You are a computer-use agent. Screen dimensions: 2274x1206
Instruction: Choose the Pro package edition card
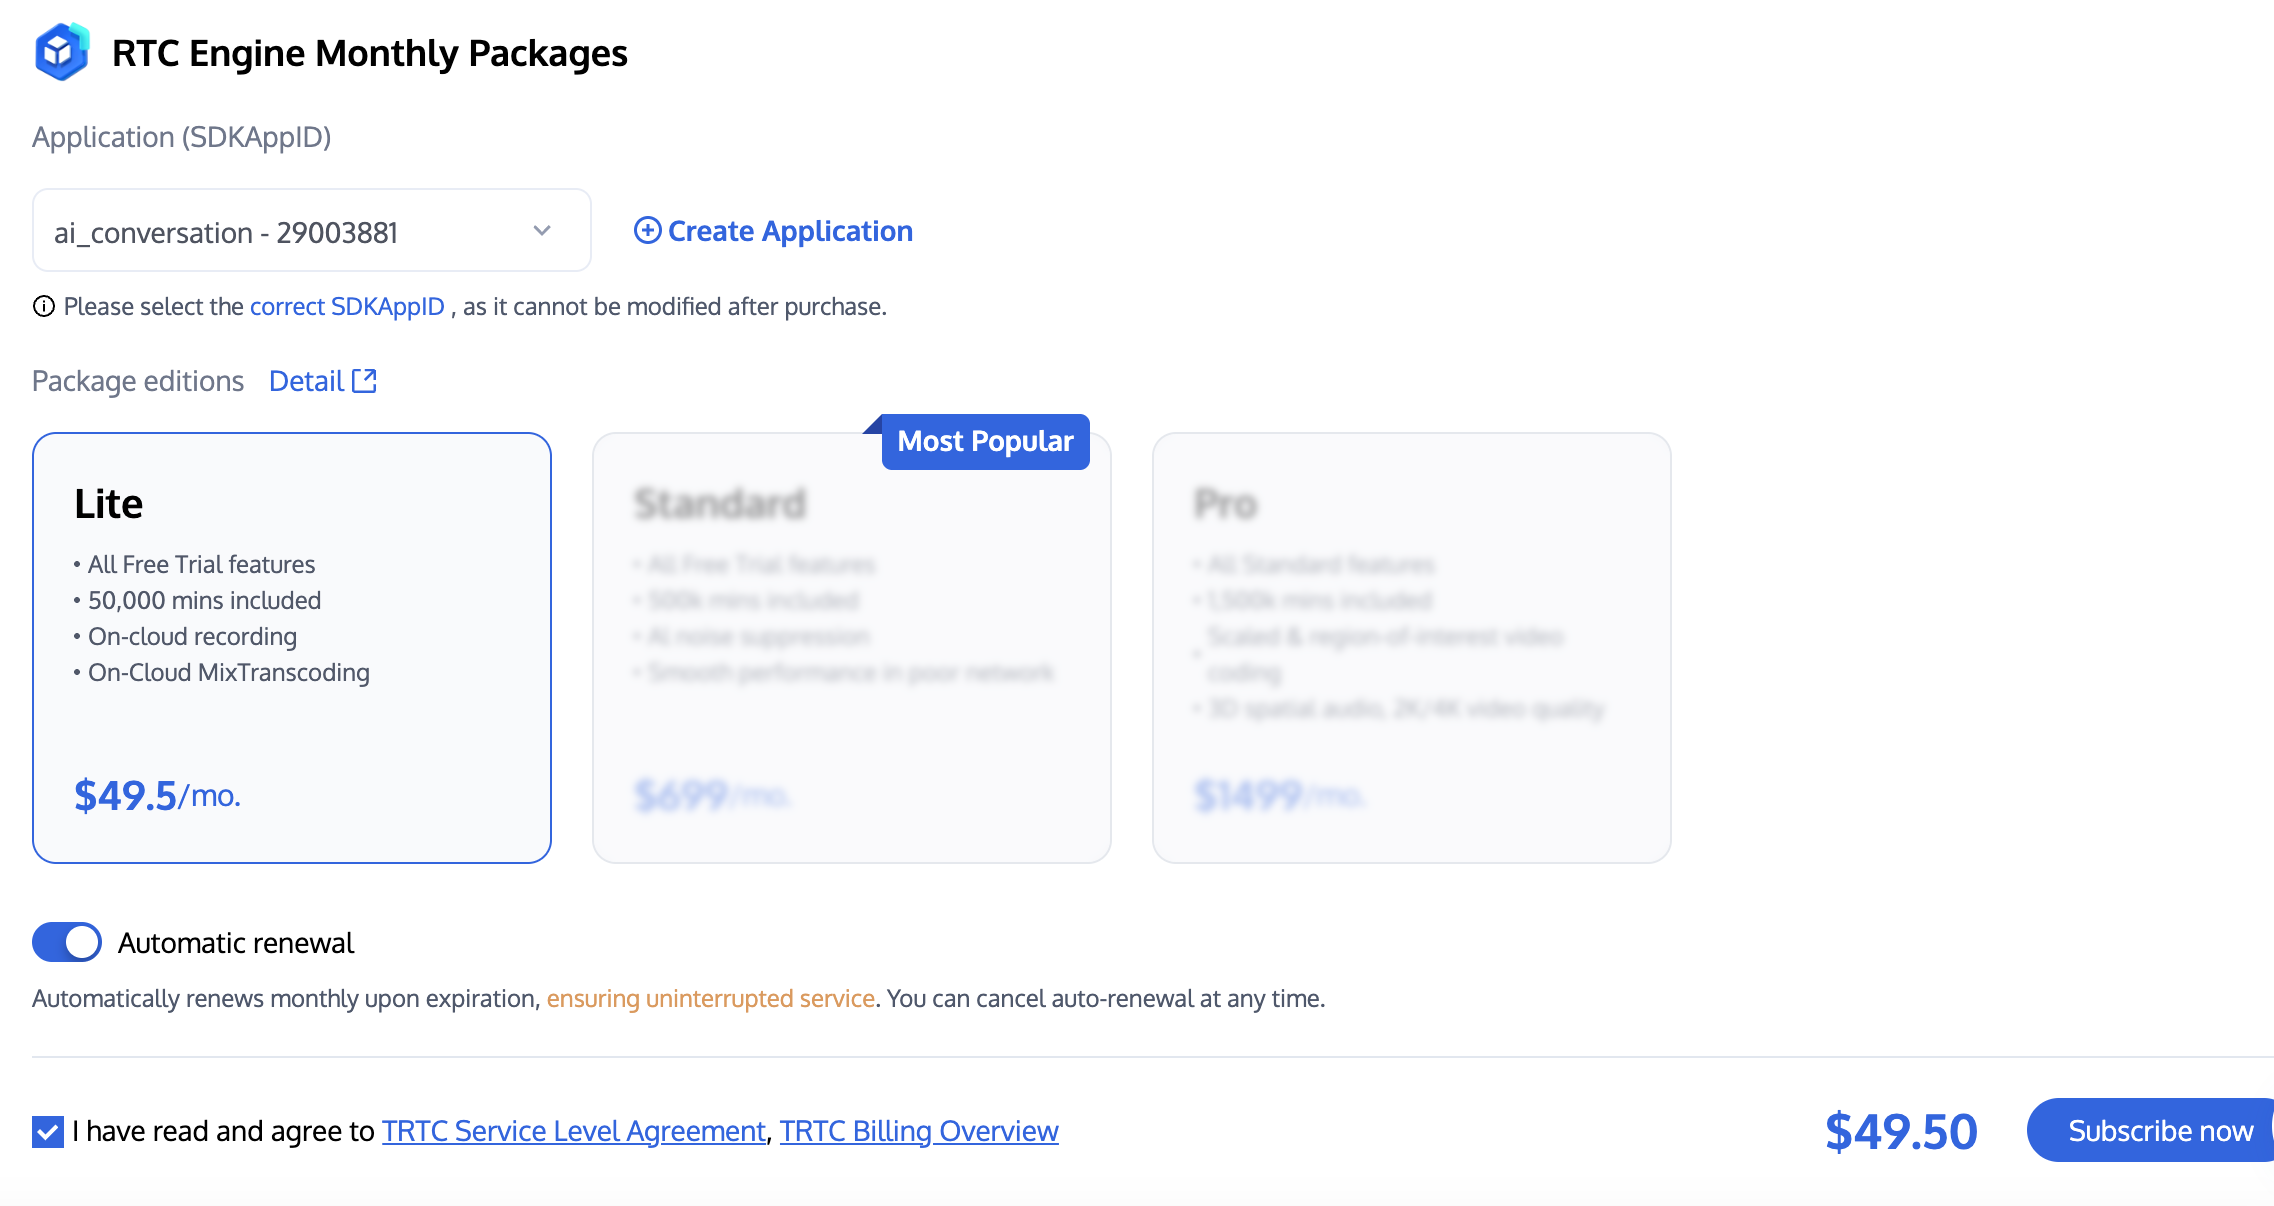[x=1411, y=647]
